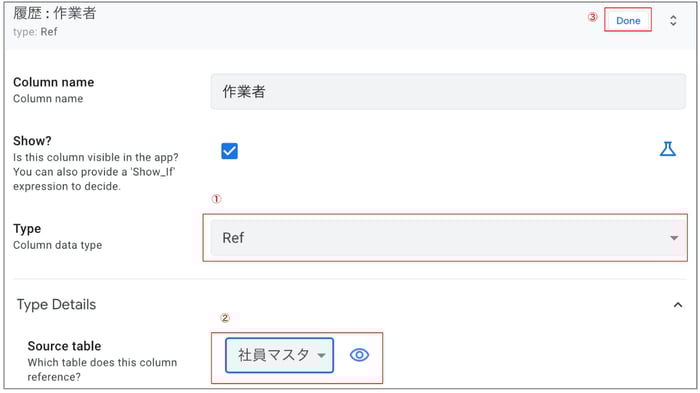Click the up-down arrows beside Done

673,21
